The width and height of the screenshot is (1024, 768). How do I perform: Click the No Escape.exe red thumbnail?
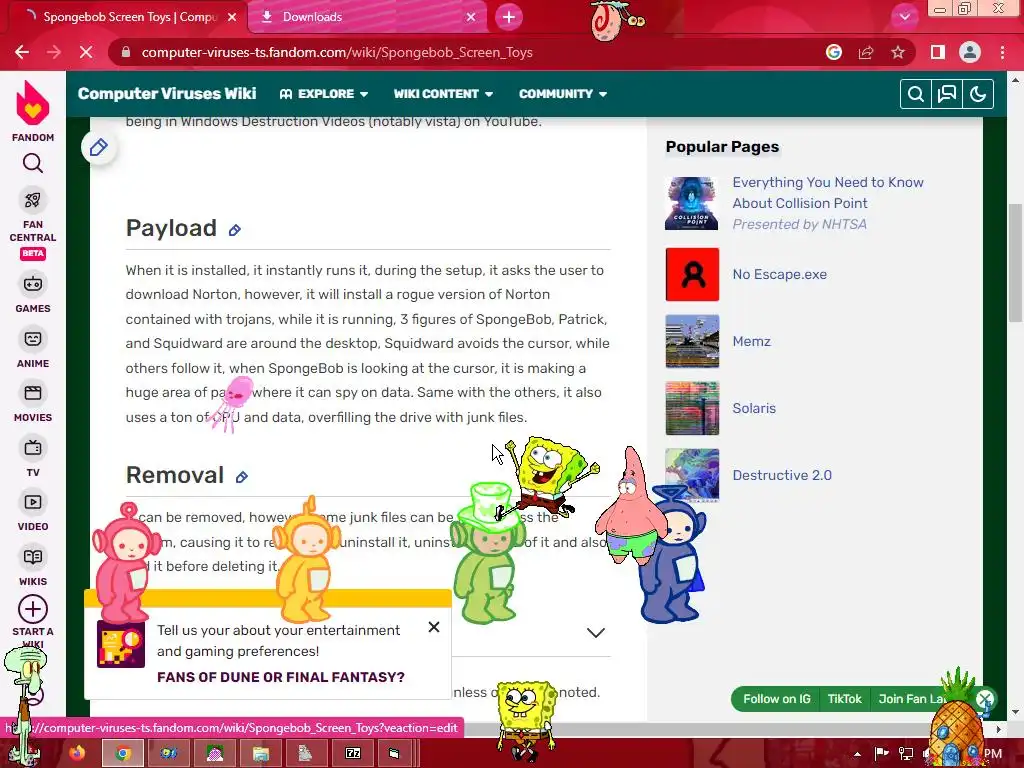(x=692, y=274)
